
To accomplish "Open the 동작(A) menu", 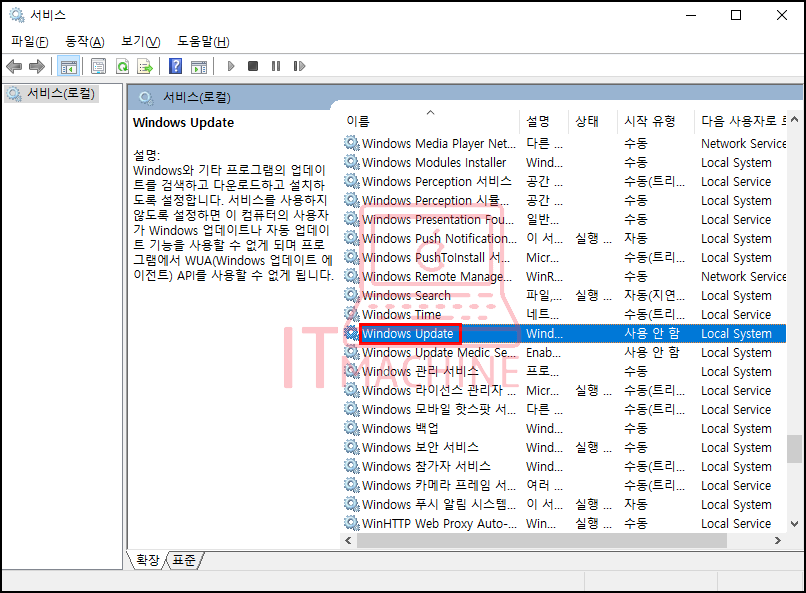I will tap(85, 42).
